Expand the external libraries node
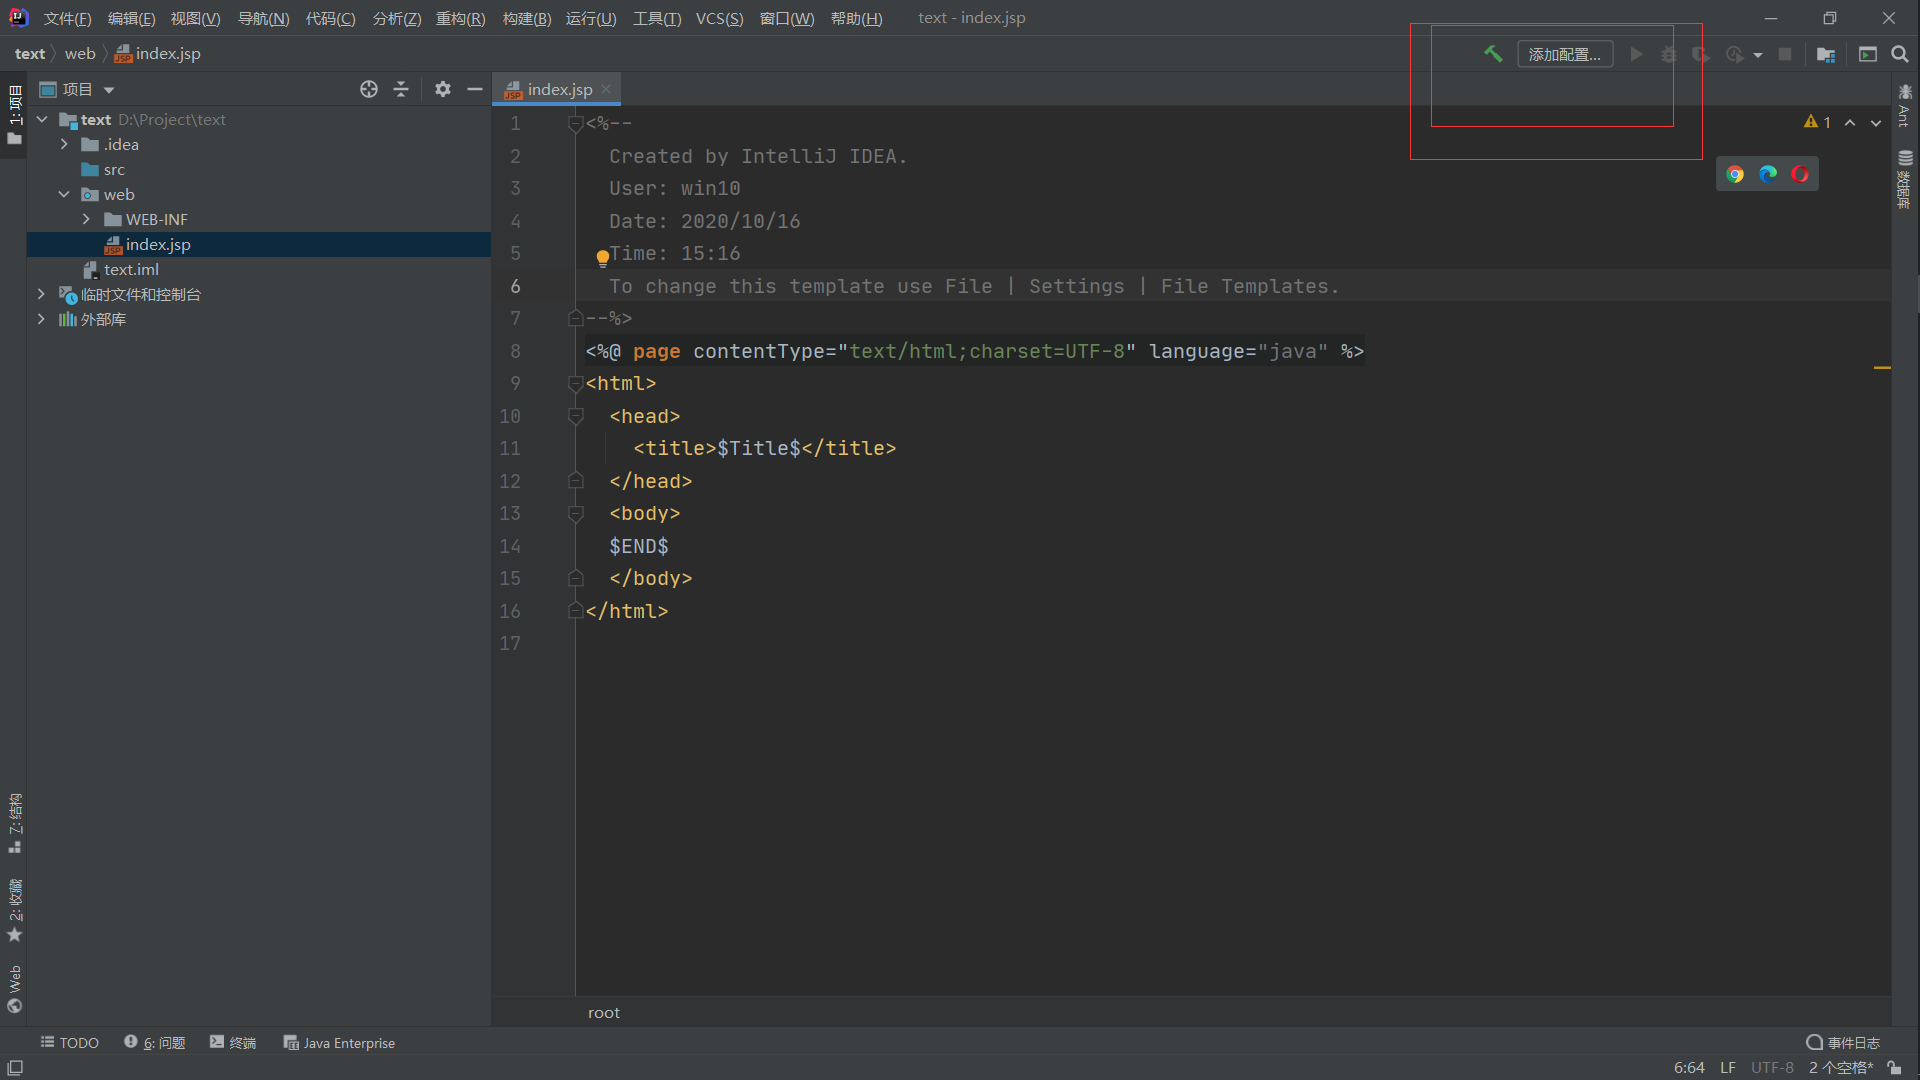Image resolution: width=1920 pixels, height=1080 pixels. click(x=41, y=319)
